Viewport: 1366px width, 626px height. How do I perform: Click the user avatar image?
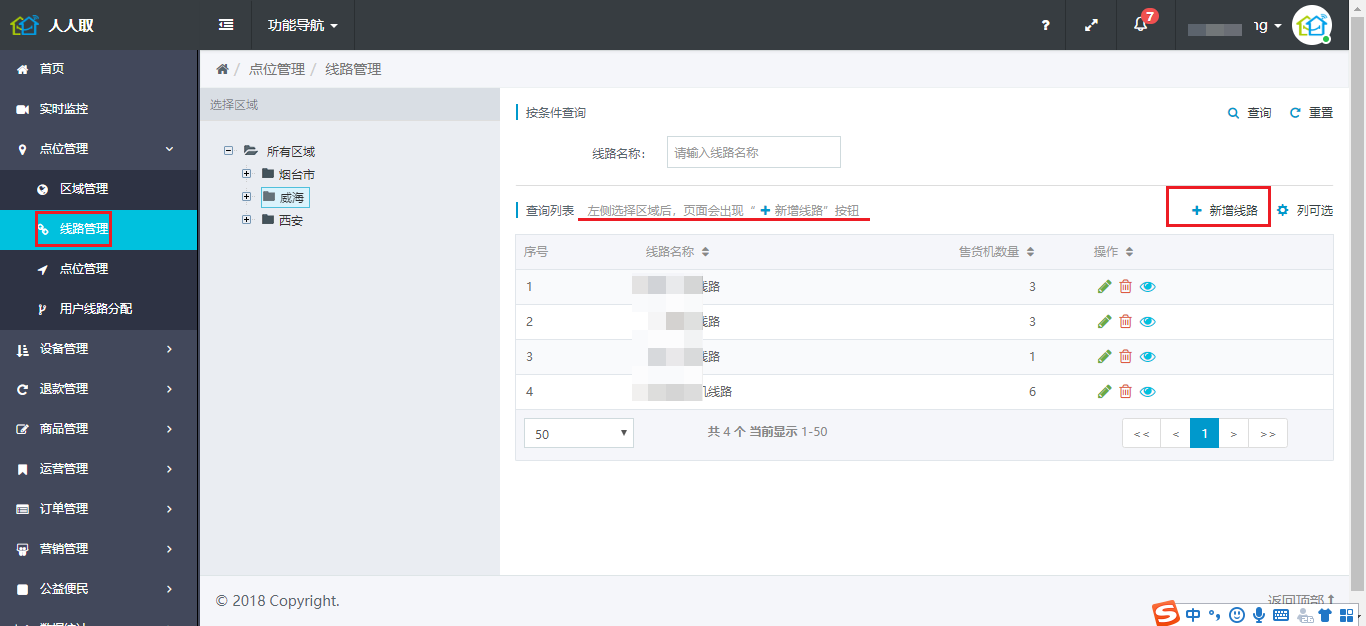click(x=1311, y=25)
